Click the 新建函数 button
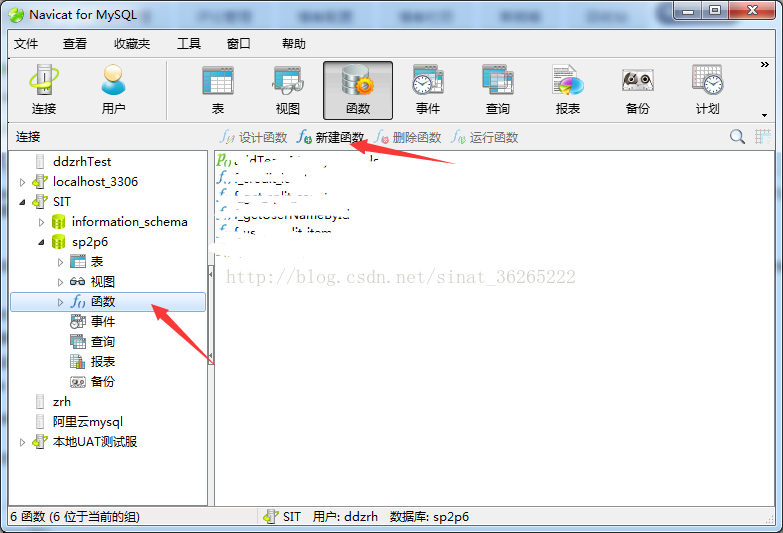The image size is (783, 533). click(331, 137)
